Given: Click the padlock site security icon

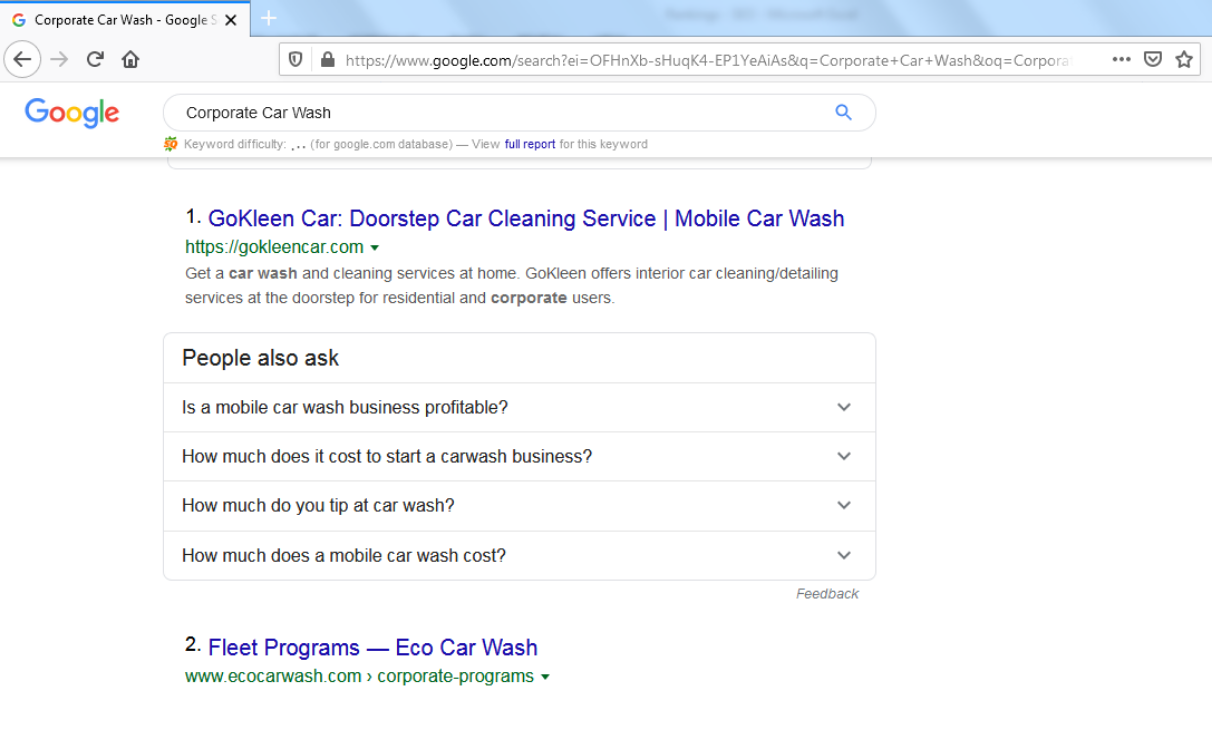Looking at the screenshot, I should (327, 60).
